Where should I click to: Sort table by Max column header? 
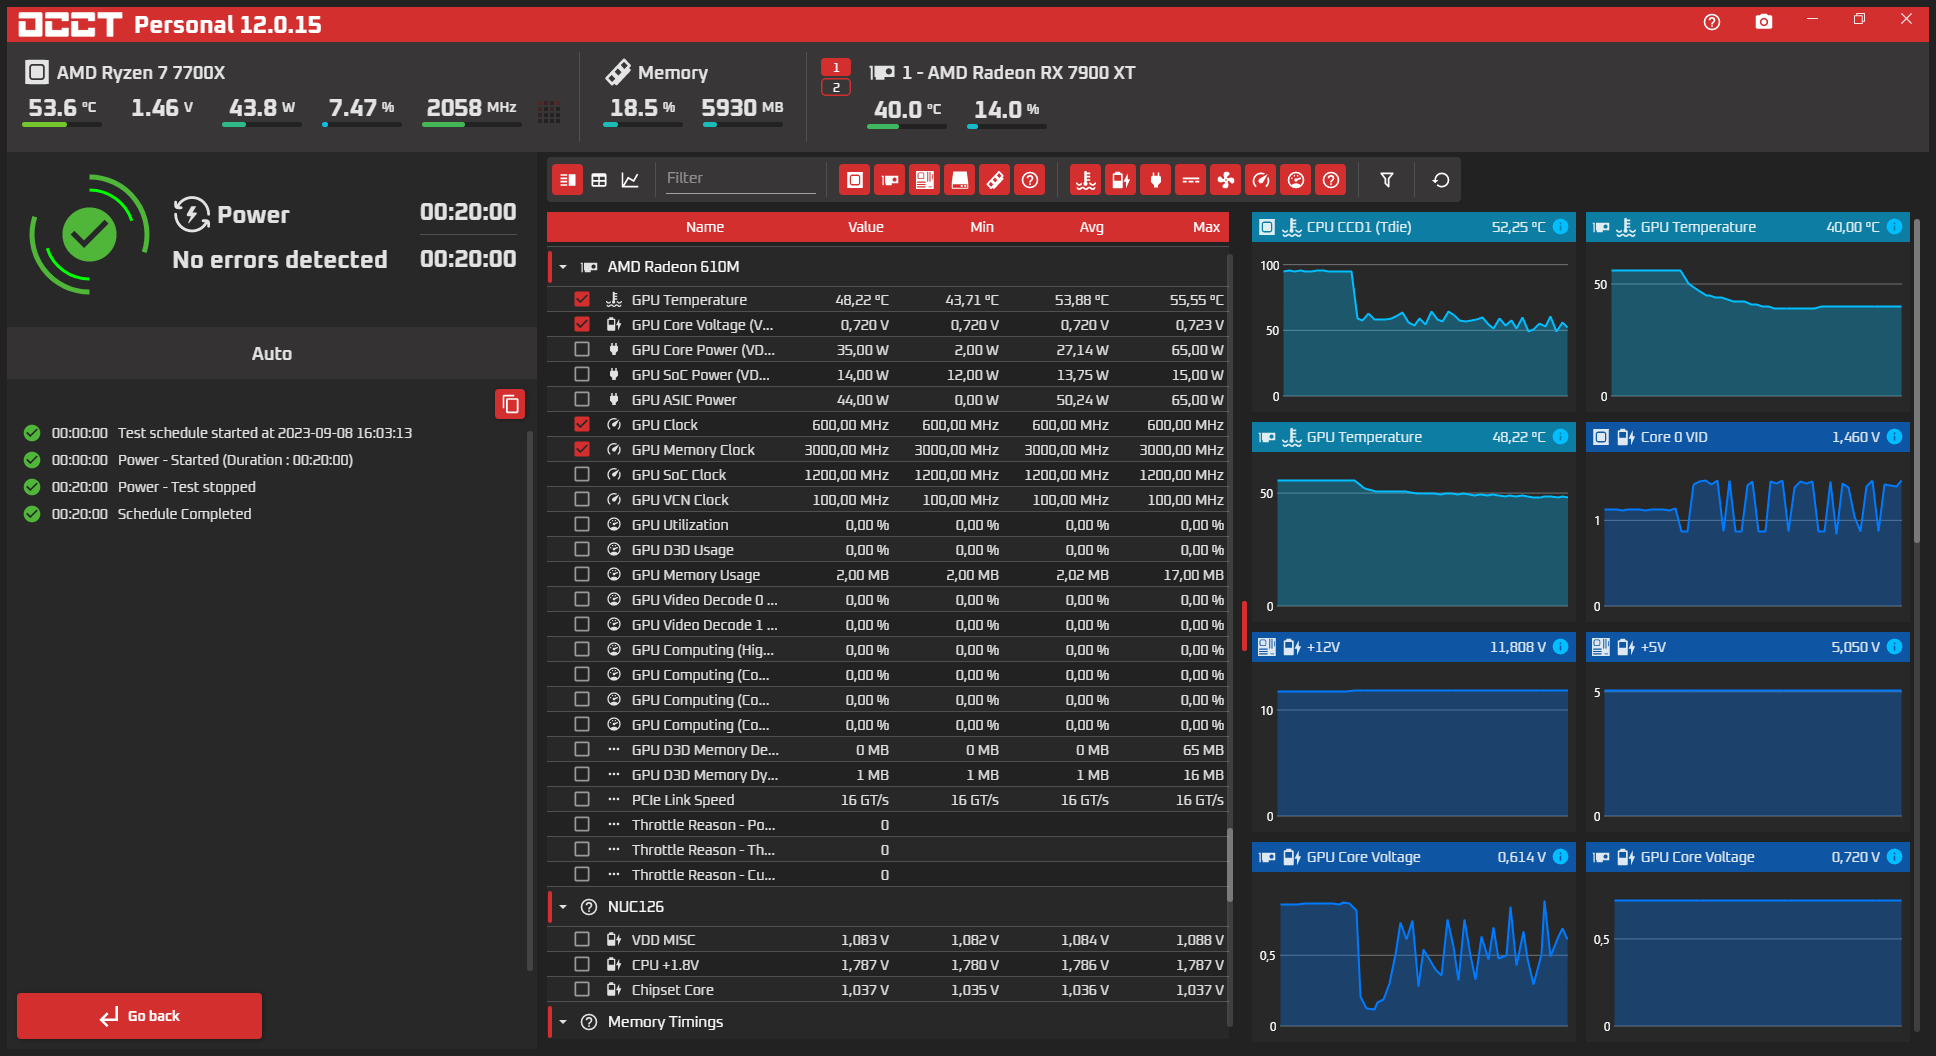(x=1205, y=227)
